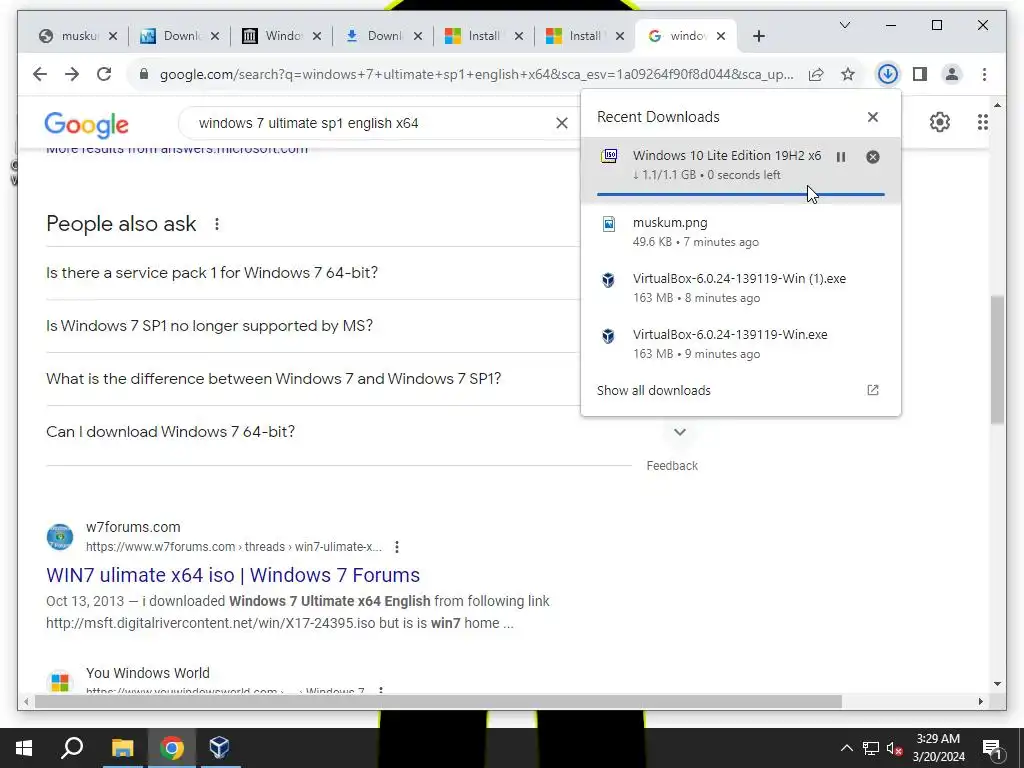Go to Google logo homepage
This screenshot has height=768, width=1024.
click(86, 125)
